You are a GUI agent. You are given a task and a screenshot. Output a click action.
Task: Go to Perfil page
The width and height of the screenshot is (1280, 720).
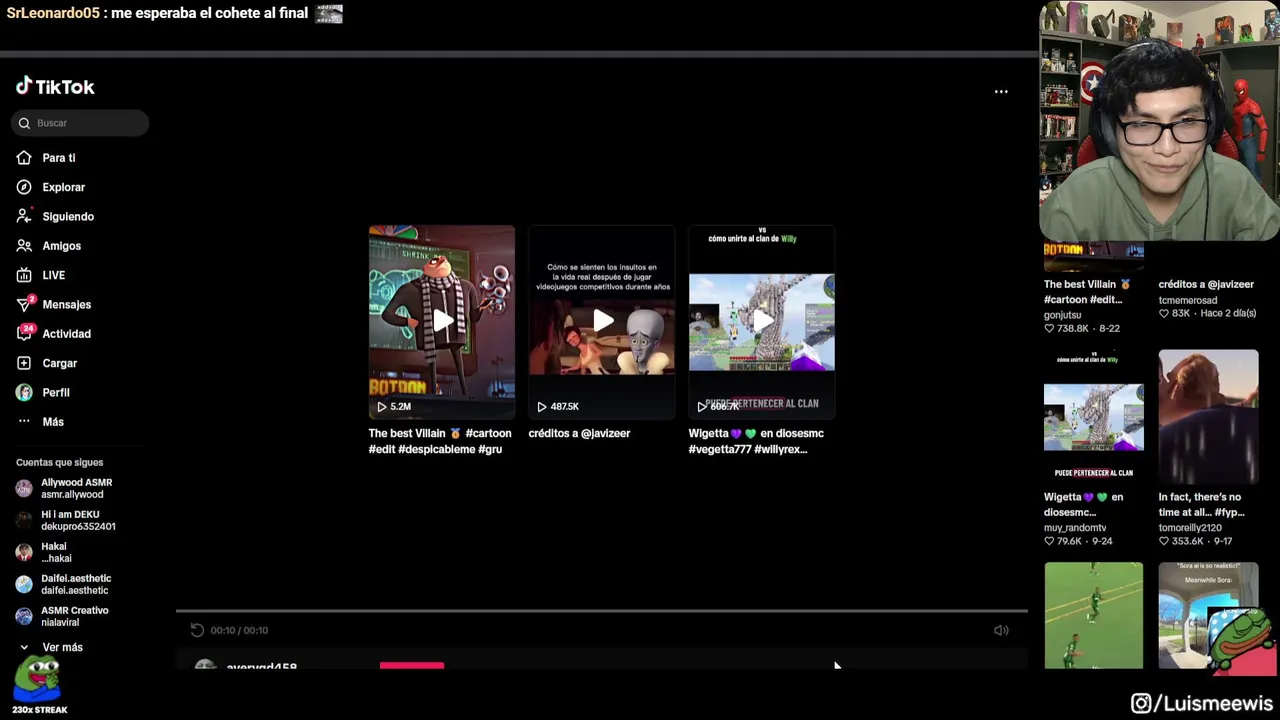56,392
